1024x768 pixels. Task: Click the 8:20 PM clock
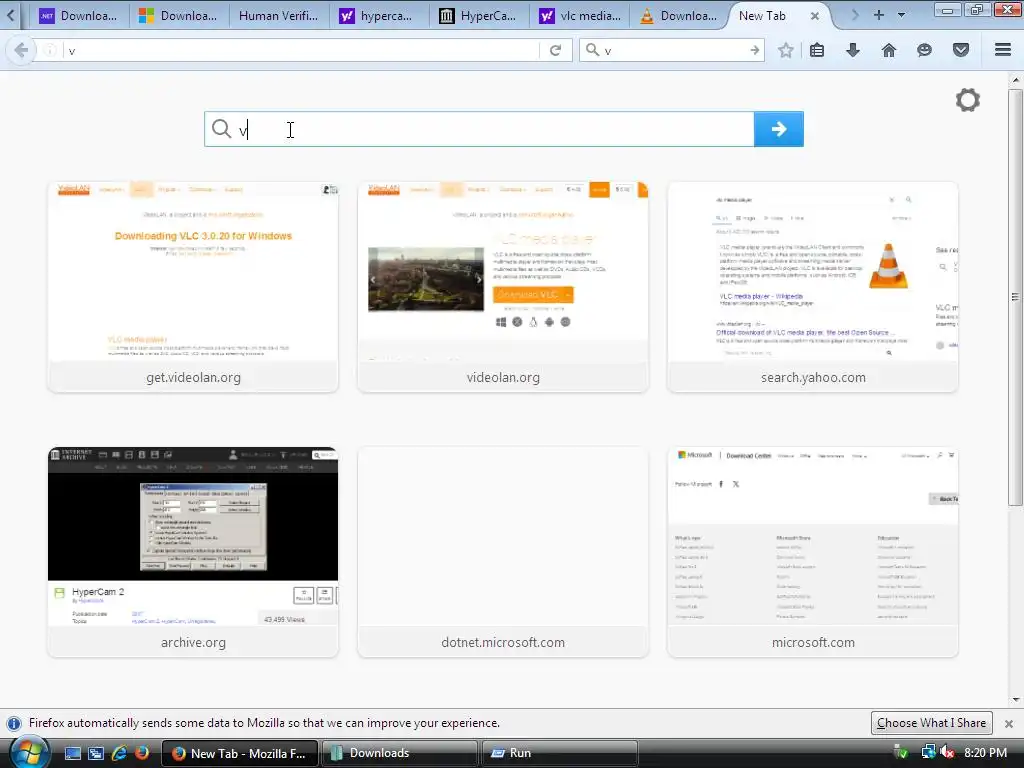[985, 753]
